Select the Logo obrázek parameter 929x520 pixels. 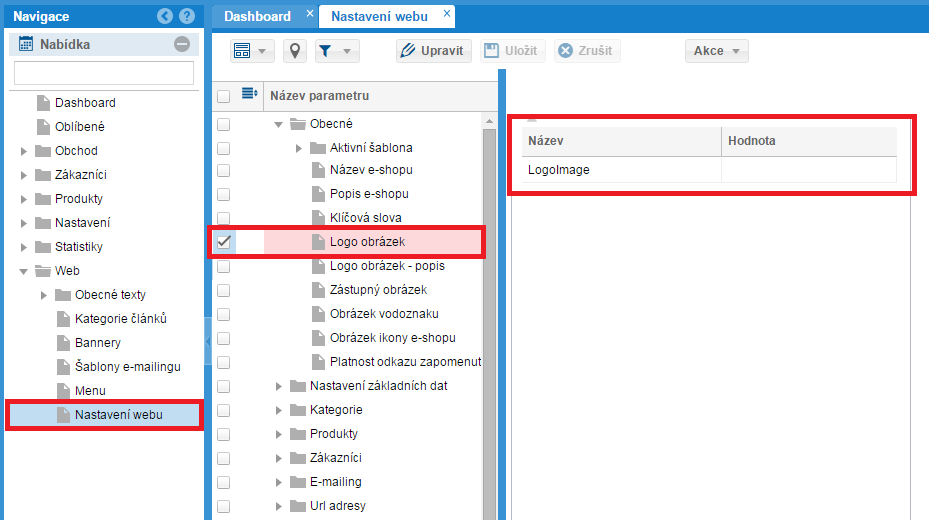click(x=367, y=242)
